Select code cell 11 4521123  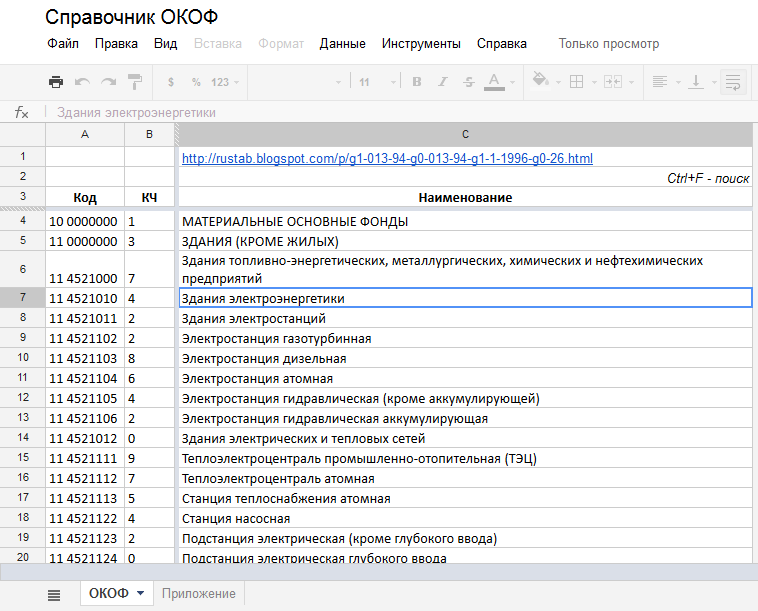pos(85,538)
